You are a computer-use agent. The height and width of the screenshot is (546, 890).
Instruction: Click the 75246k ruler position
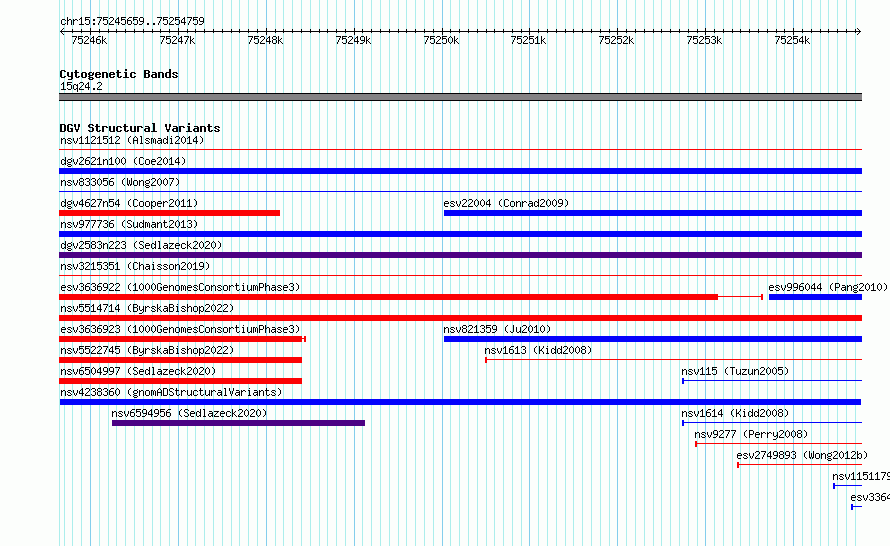pyautogui.click(x=89, y=40)
